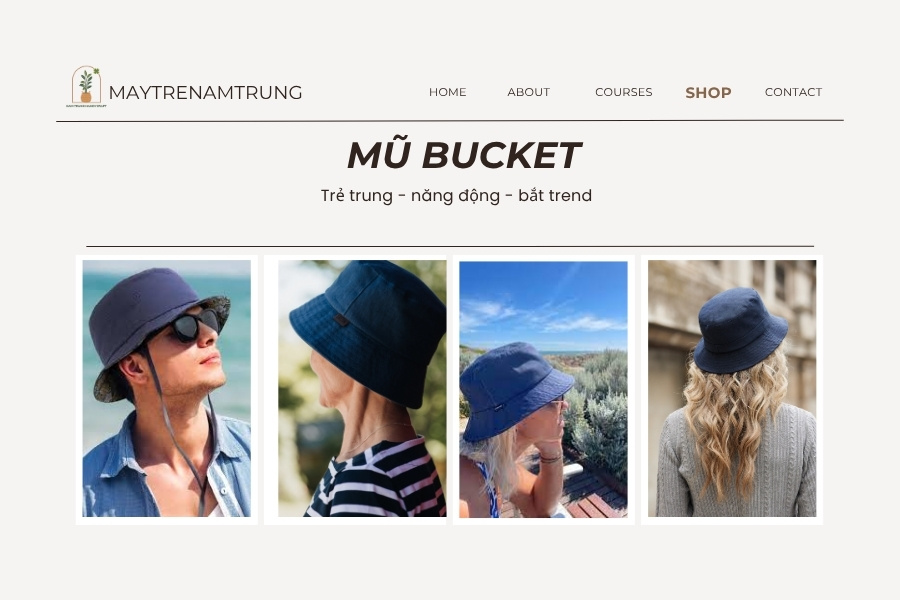
Task: Open the photo with striped shirt
Action: click(x=362, y=389)
